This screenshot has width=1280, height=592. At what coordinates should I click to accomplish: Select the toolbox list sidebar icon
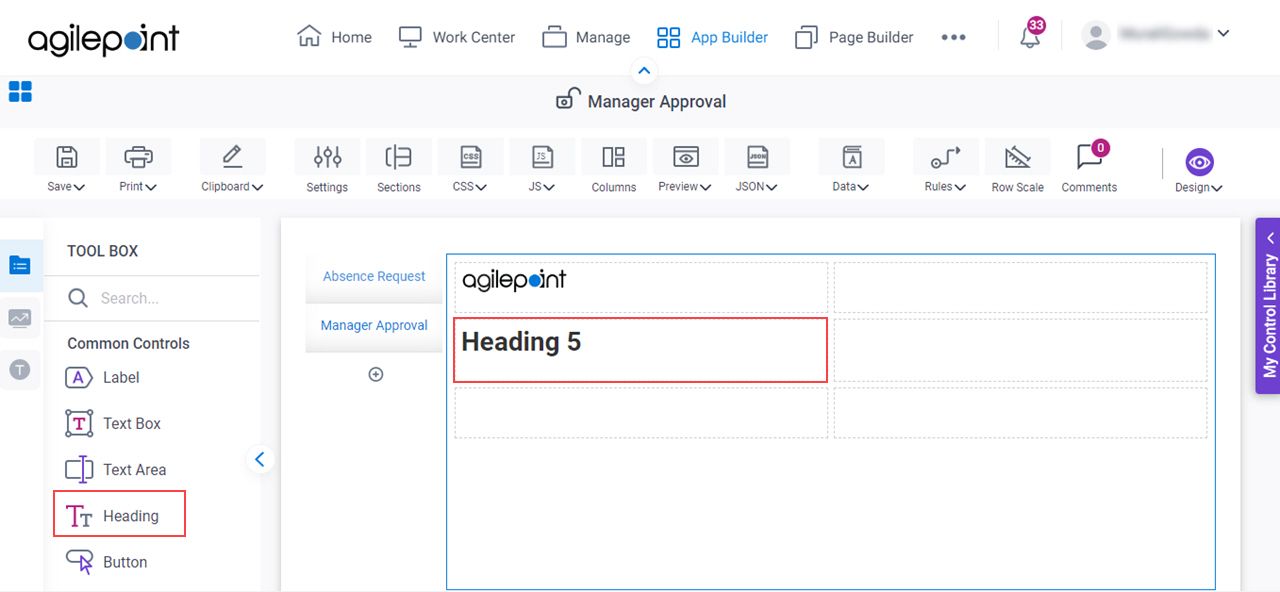coord(20,265)
